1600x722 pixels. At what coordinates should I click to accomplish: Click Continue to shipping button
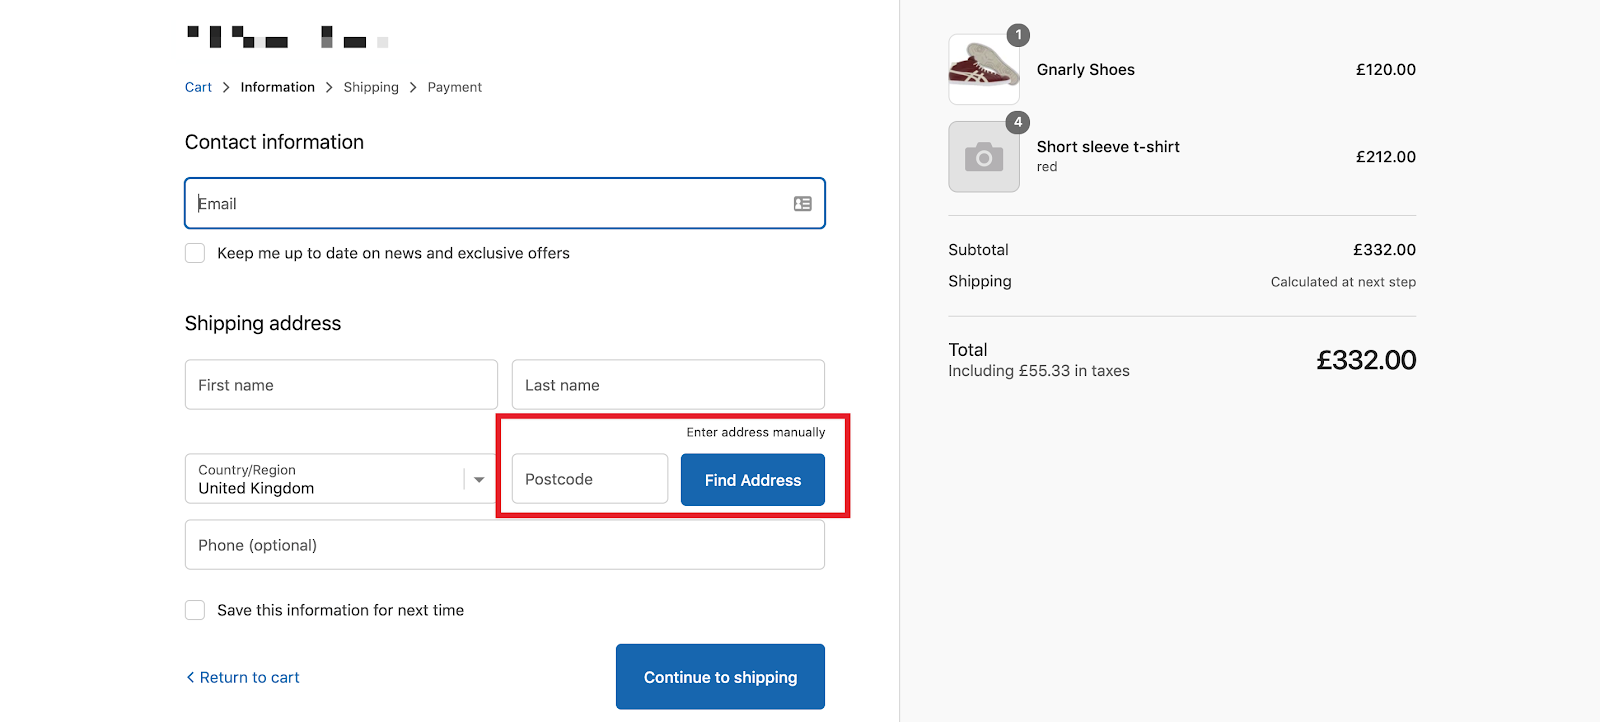point(720,677)
